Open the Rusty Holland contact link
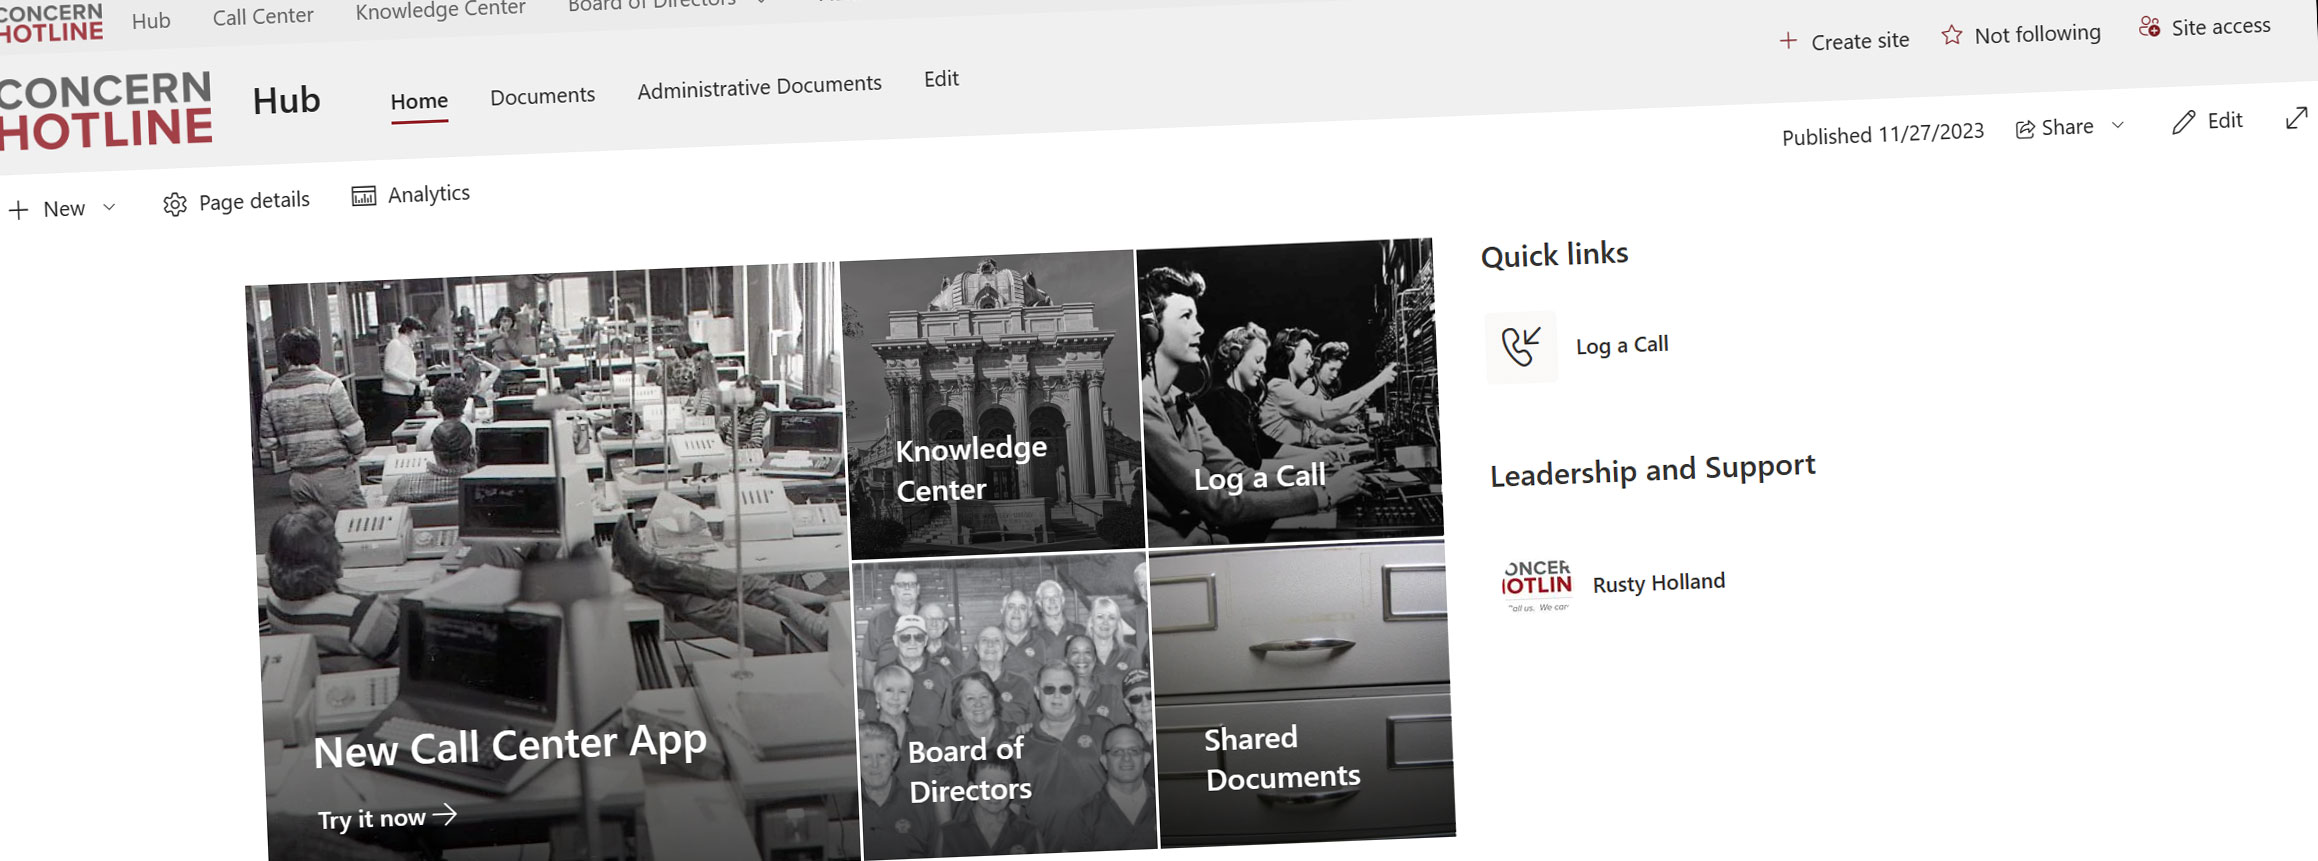2318x861 pixels. [1658, 583]
